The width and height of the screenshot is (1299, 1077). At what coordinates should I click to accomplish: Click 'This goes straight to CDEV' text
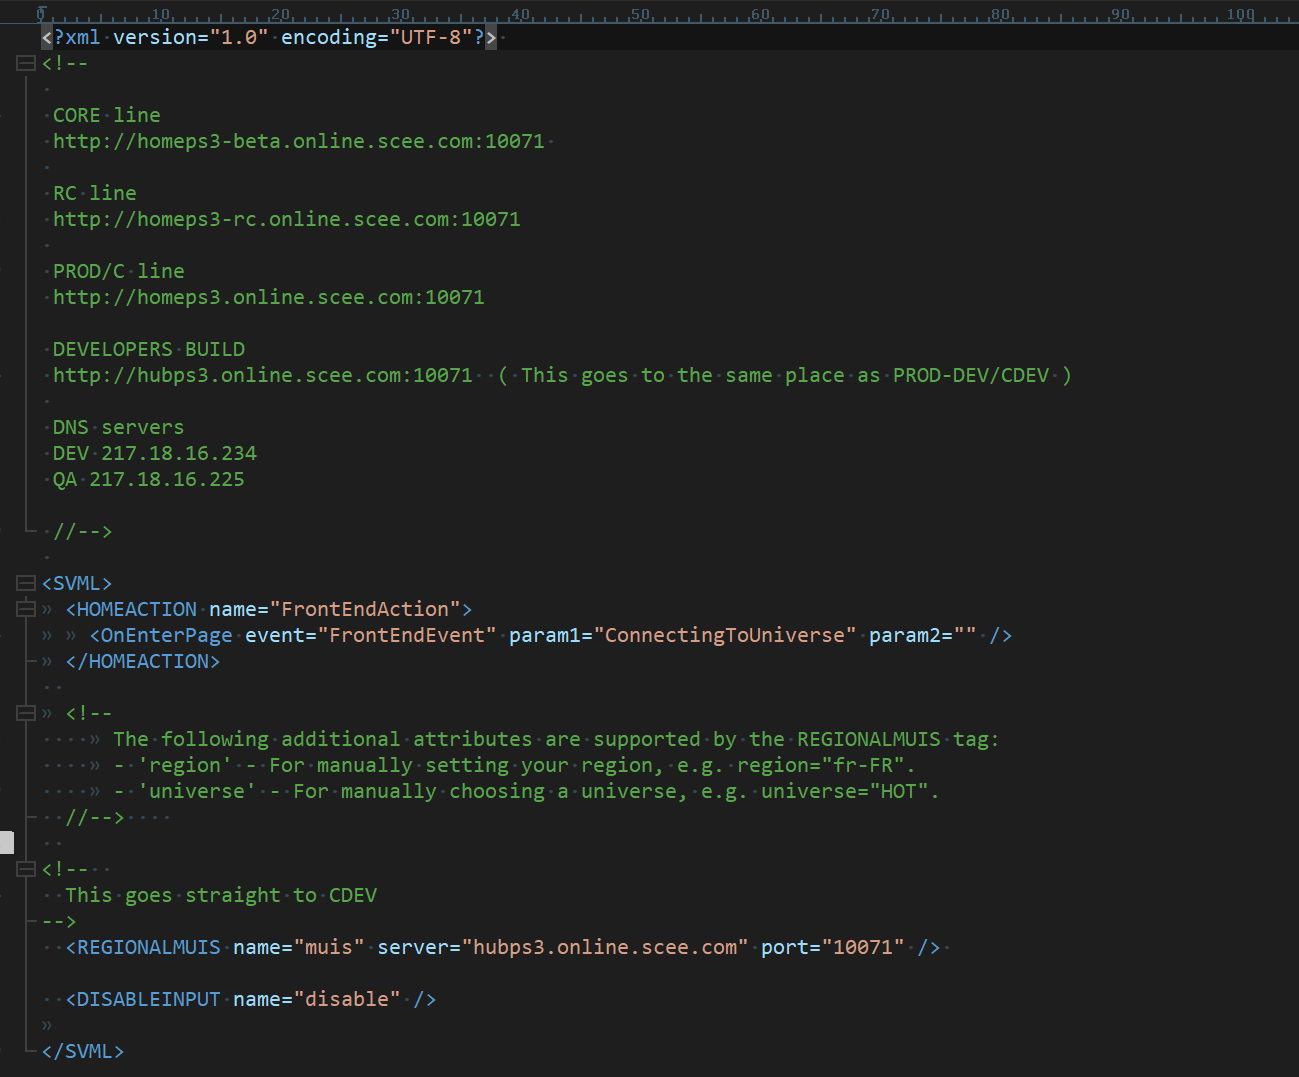(x=221, y=895)
